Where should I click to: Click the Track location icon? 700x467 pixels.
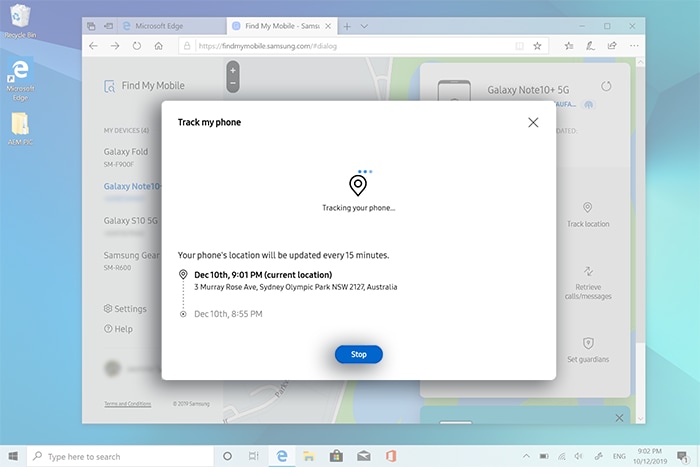pos(588,207)
